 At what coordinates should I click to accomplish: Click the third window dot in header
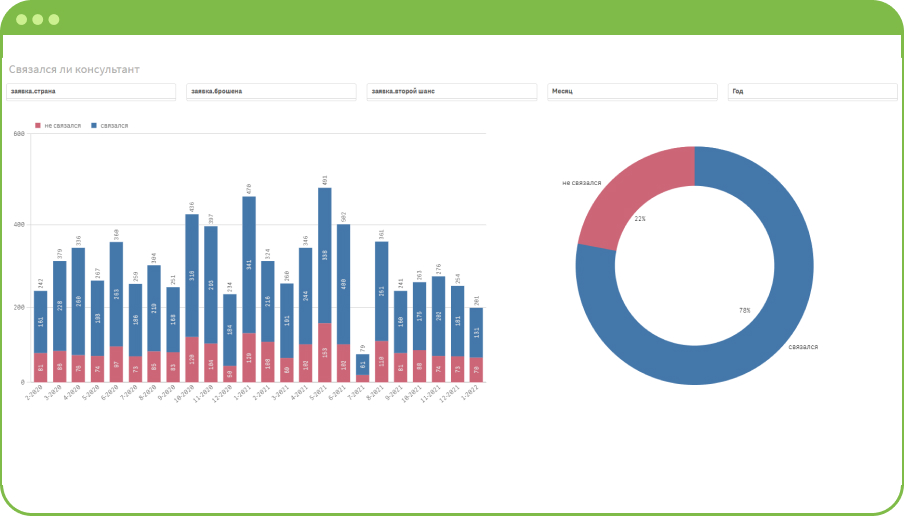coord(54,19)
